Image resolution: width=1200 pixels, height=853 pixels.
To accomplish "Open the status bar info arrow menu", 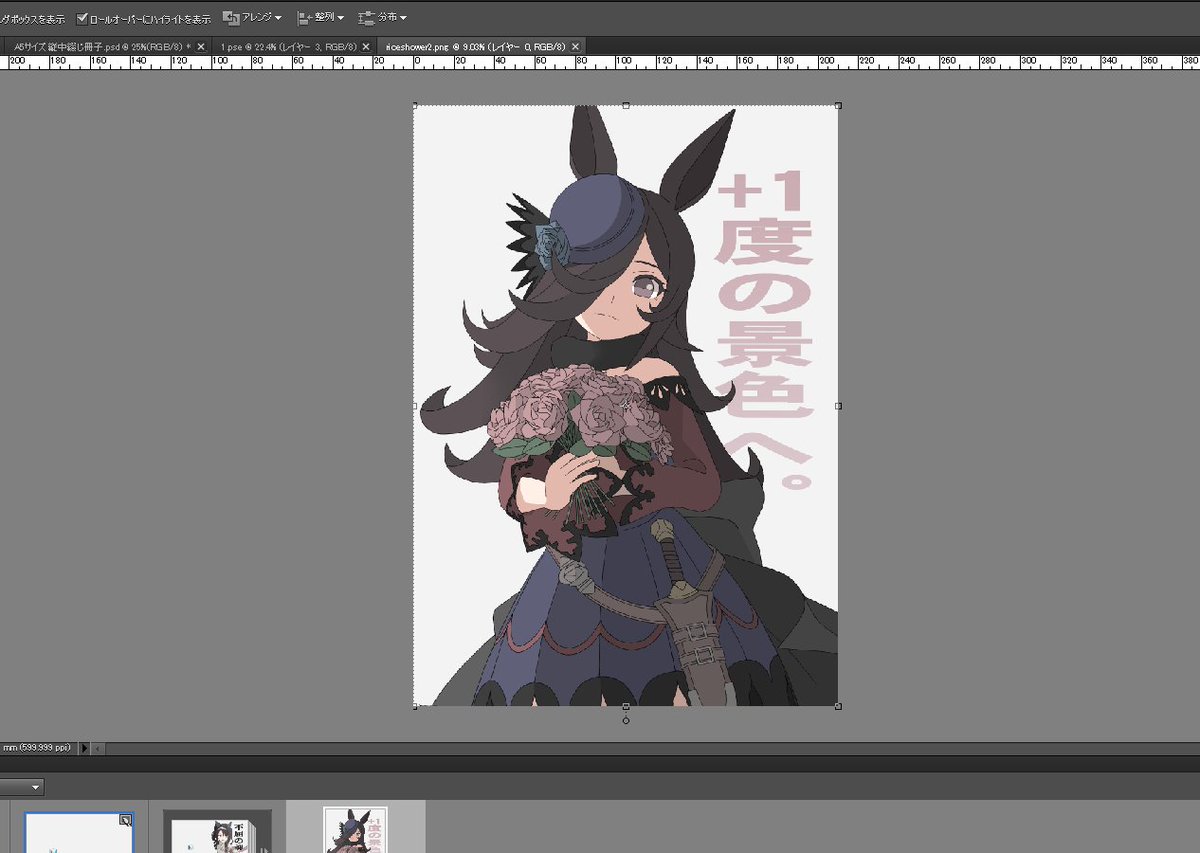I will (84, 748).
